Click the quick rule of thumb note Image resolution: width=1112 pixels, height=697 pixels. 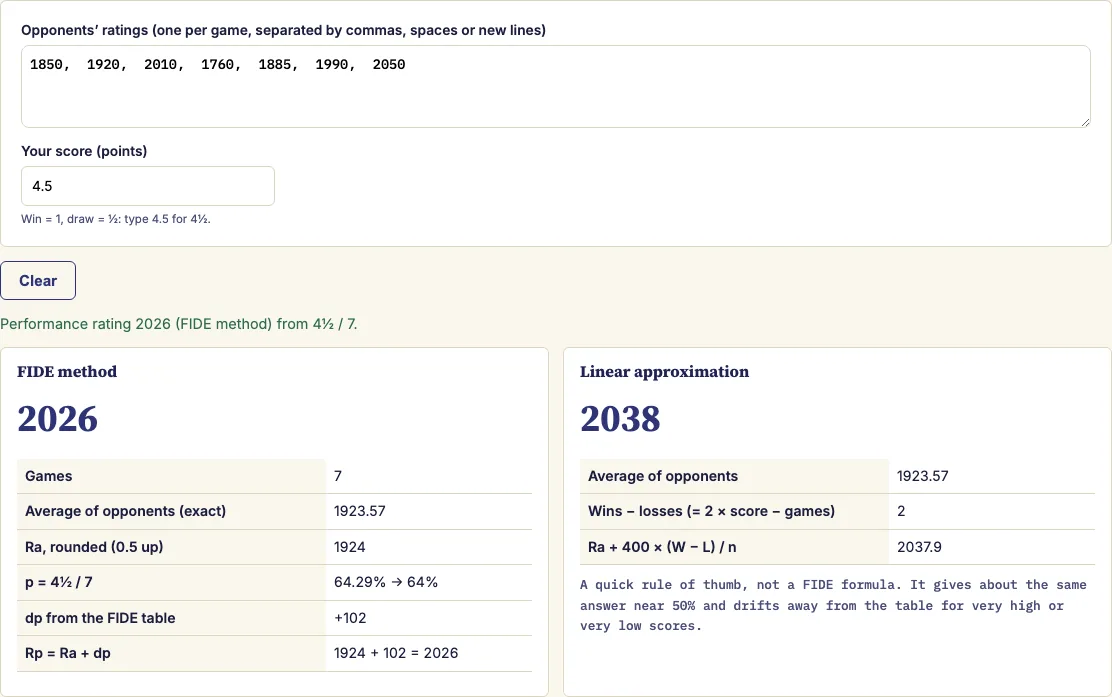[x=833, y=605]
